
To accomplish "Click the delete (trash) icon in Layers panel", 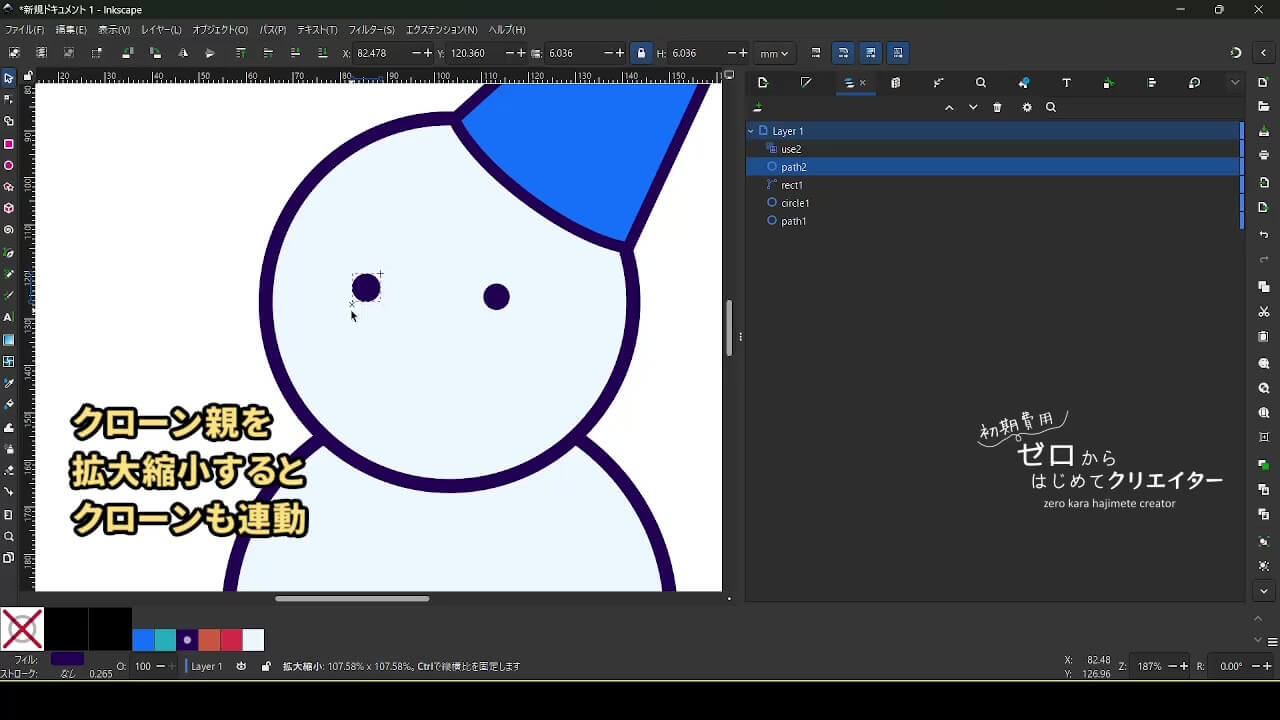I will click(x=997, y=108).
